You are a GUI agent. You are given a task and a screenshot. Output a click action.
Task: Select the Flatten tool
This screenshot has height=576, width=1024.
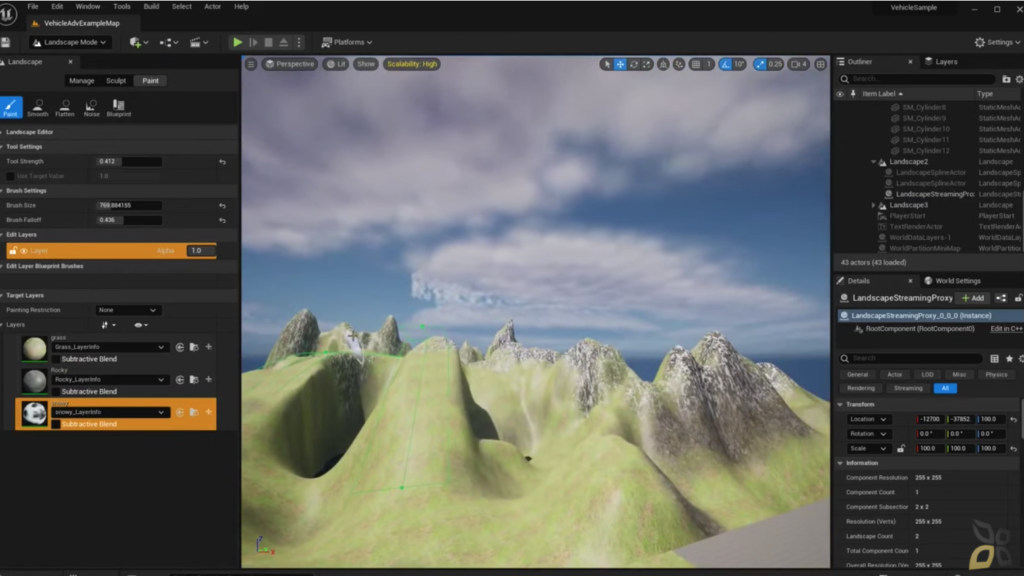point(65,108)
